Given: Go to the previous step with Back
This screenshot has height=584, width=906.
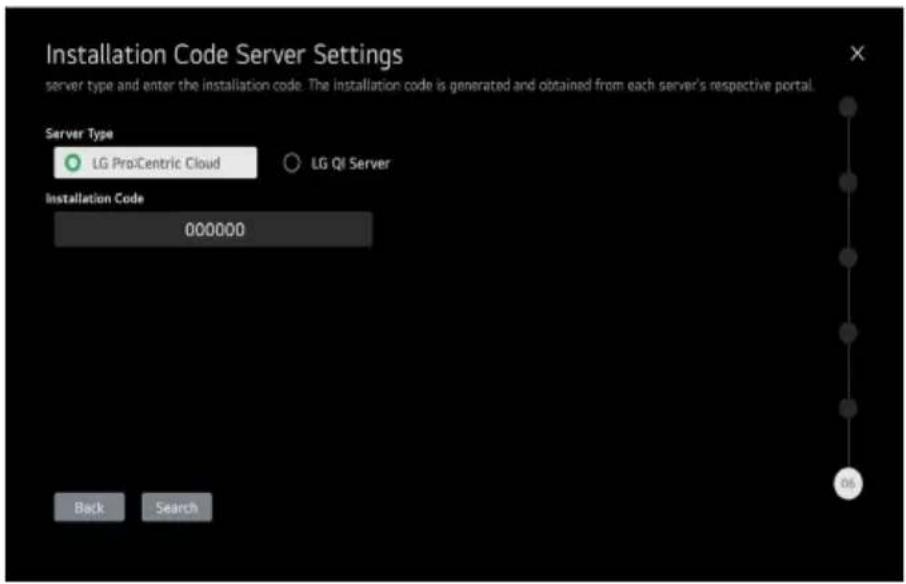Looking at the screenshot, I should pyautogui.click(x=89, y=507).
